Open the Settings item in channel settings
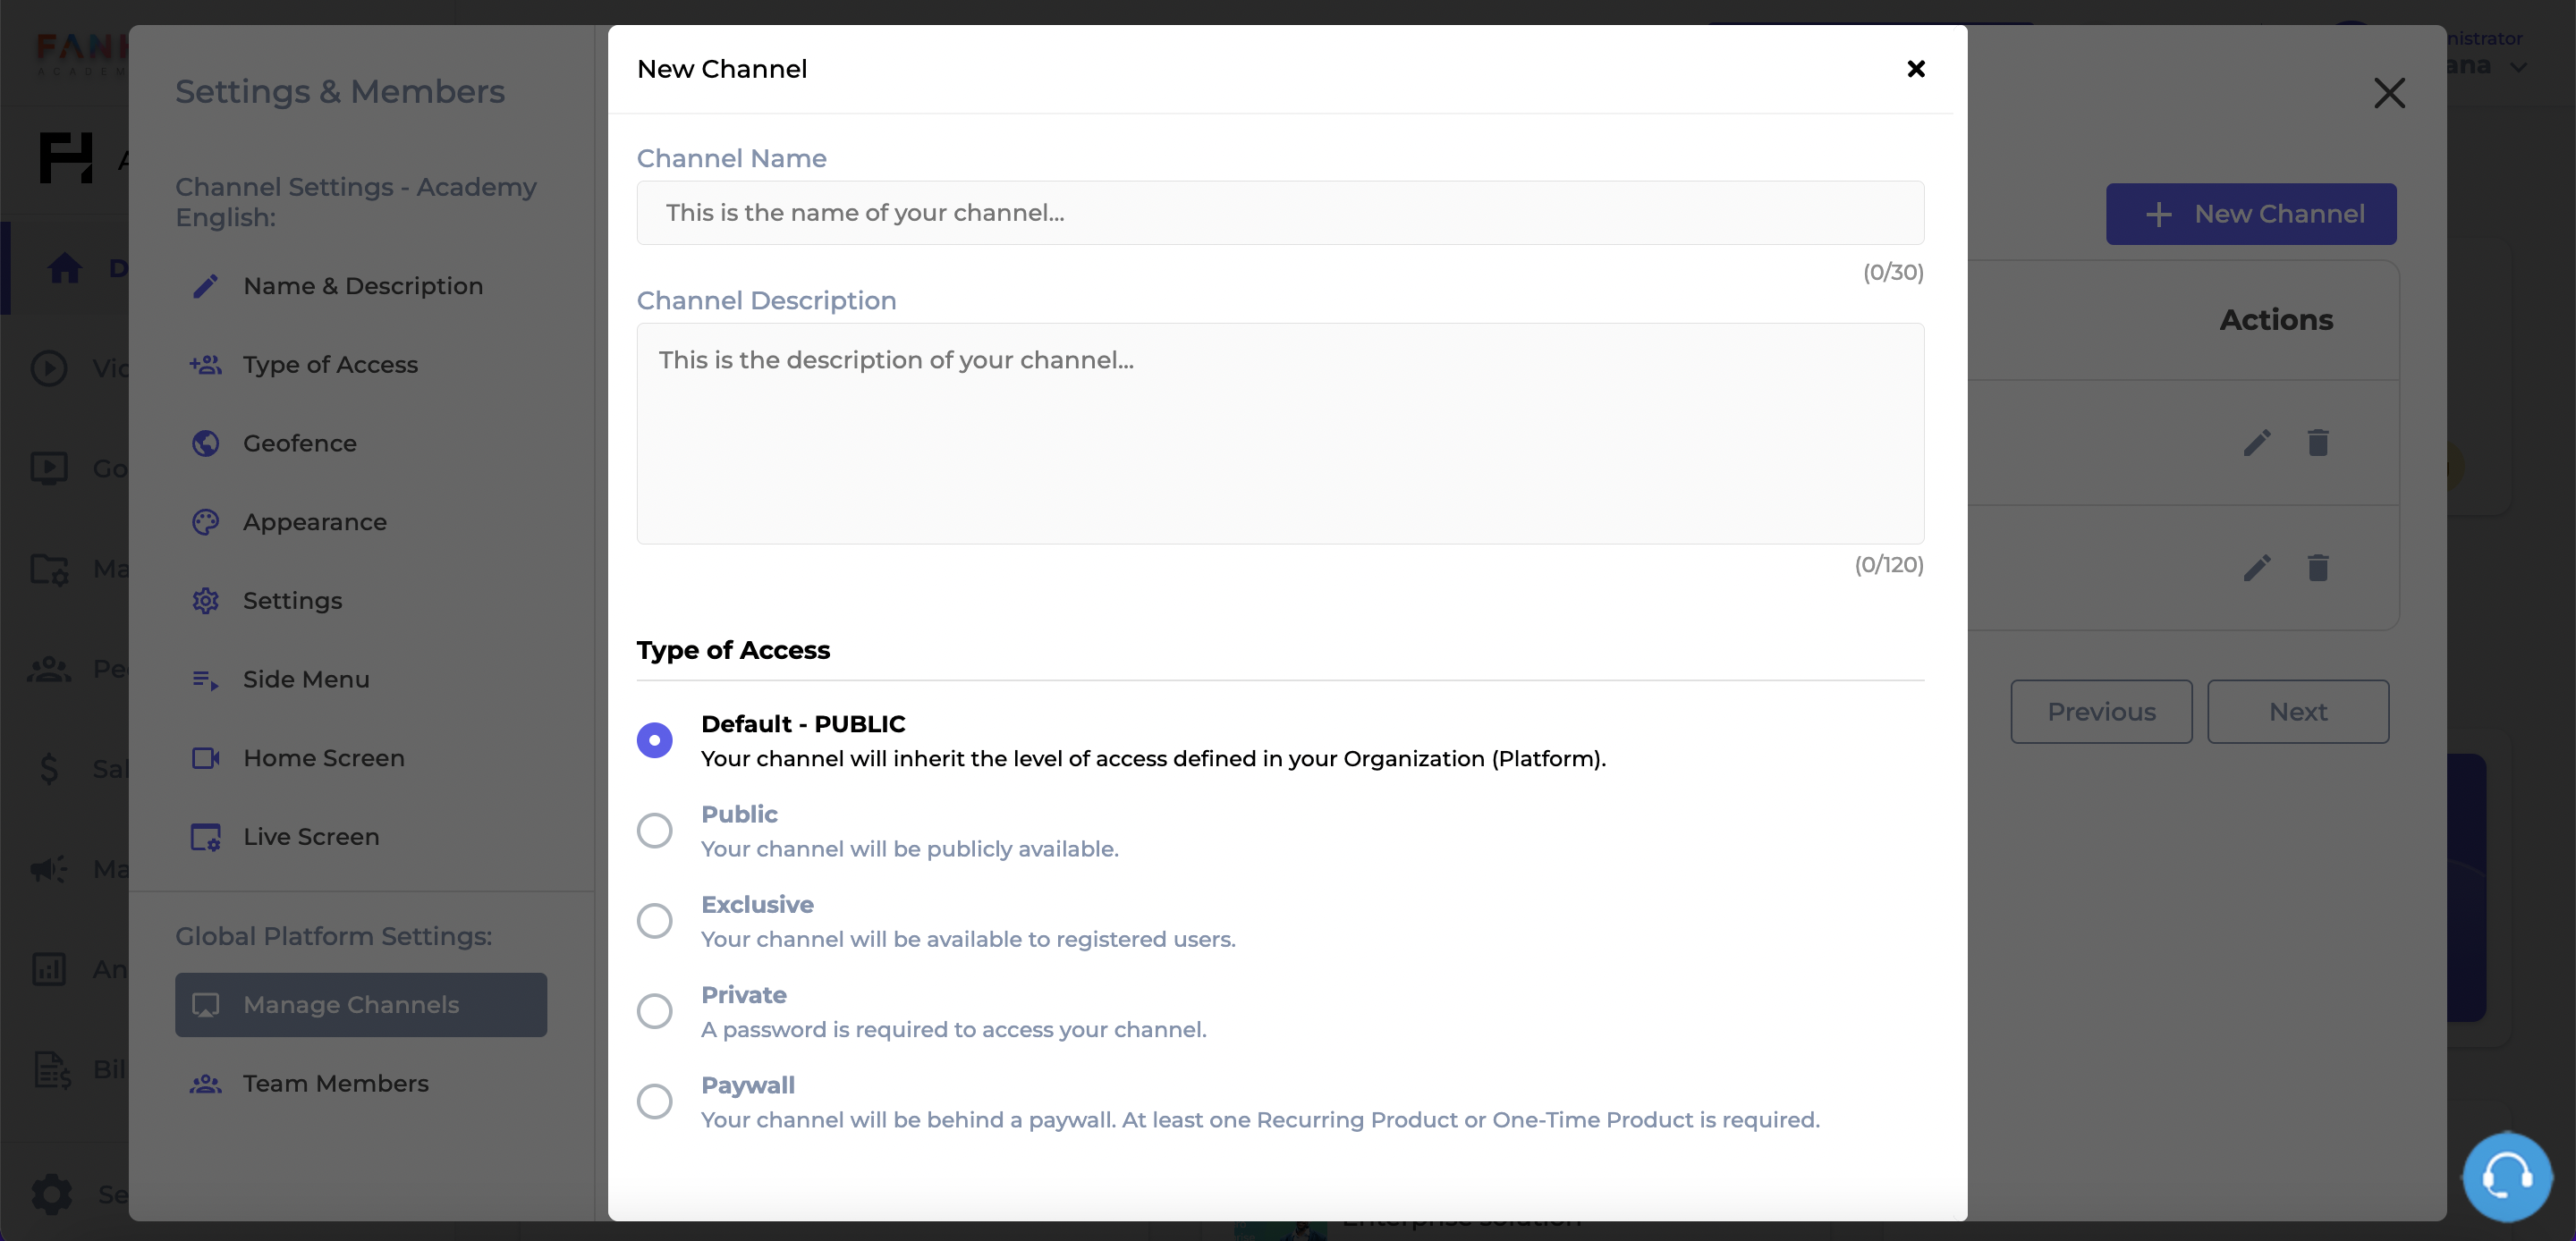The height and width of the screenshot is (1241, 2576). tap(361, 601)
